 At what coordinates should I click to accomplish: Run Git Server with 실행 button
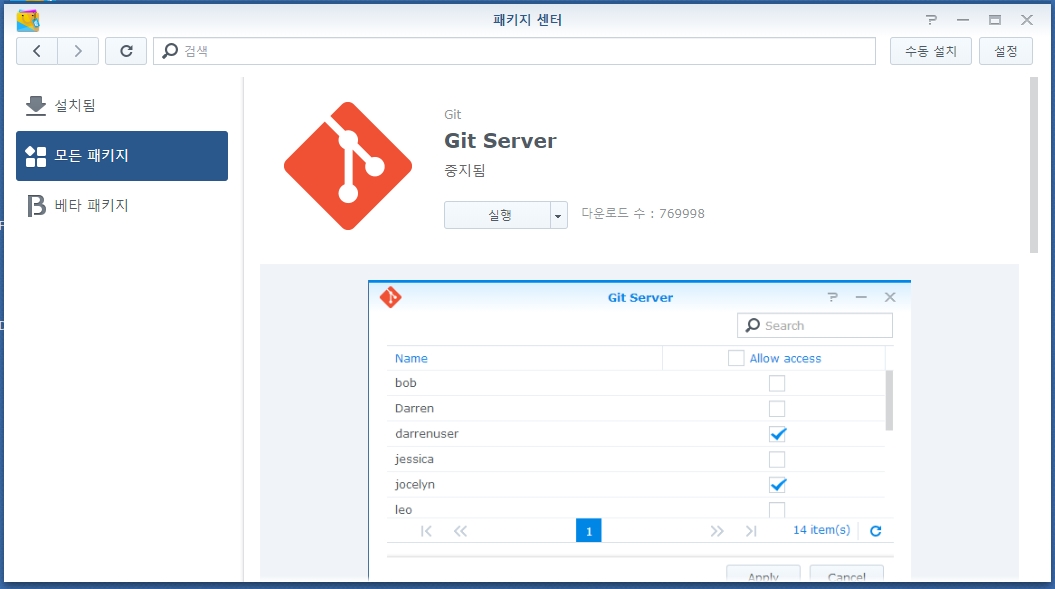[497, 215]
